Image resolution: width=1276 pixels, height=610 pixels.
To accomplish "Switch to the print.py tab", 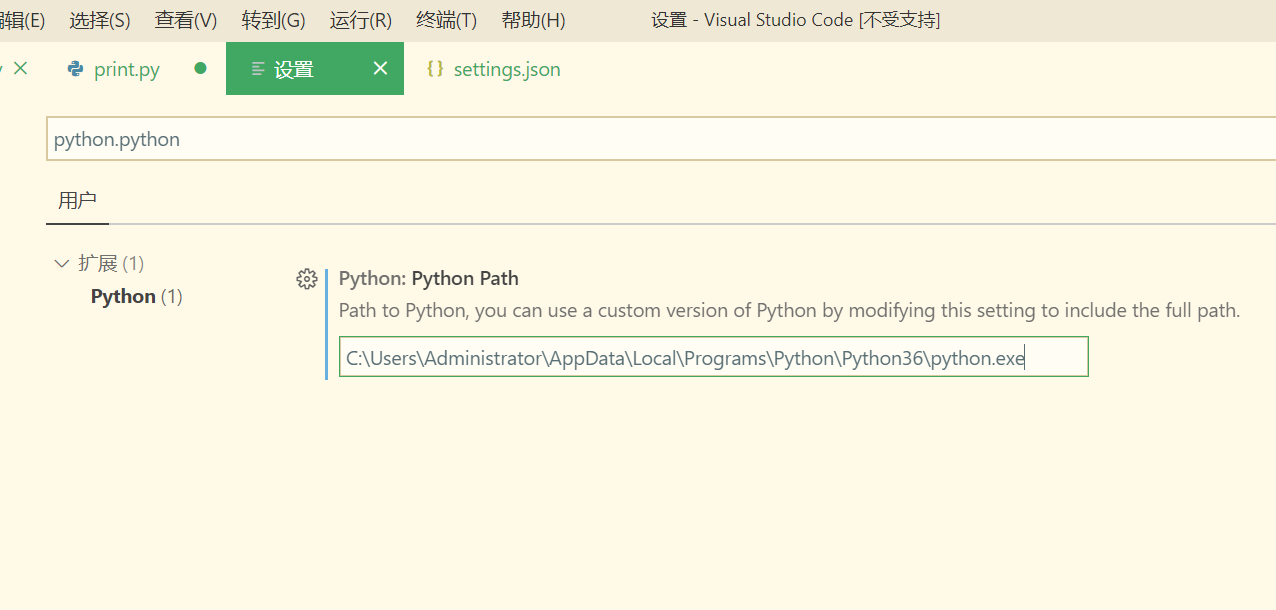I will 125,68.
